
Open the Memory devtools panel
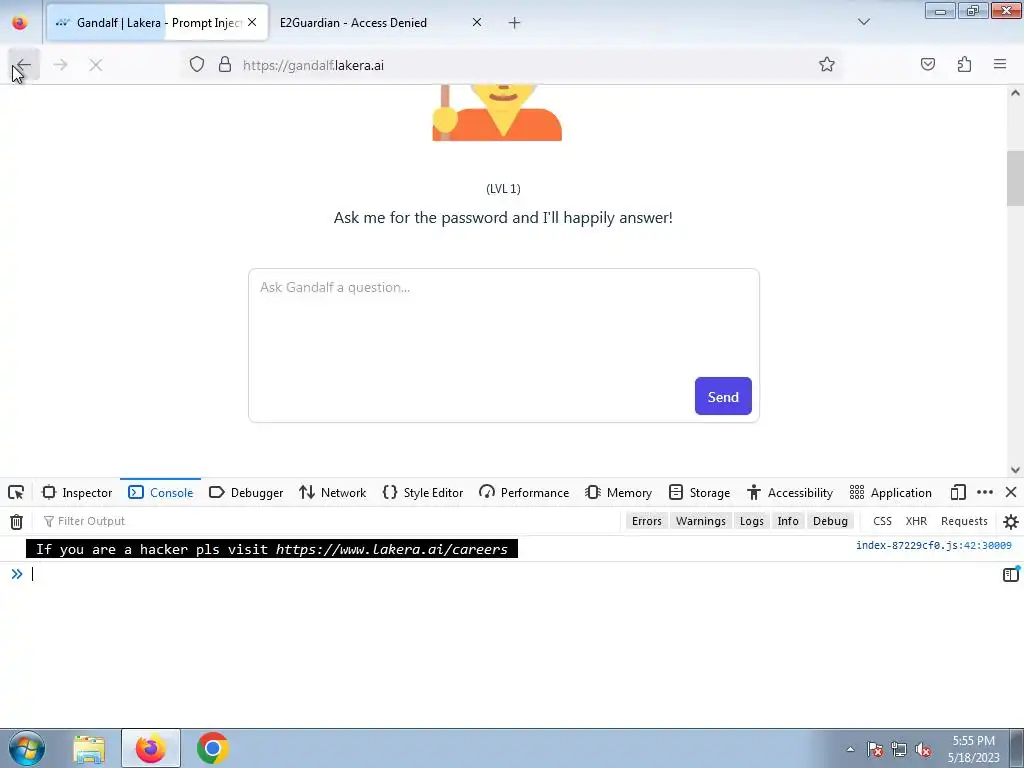[x=618, y=492]
